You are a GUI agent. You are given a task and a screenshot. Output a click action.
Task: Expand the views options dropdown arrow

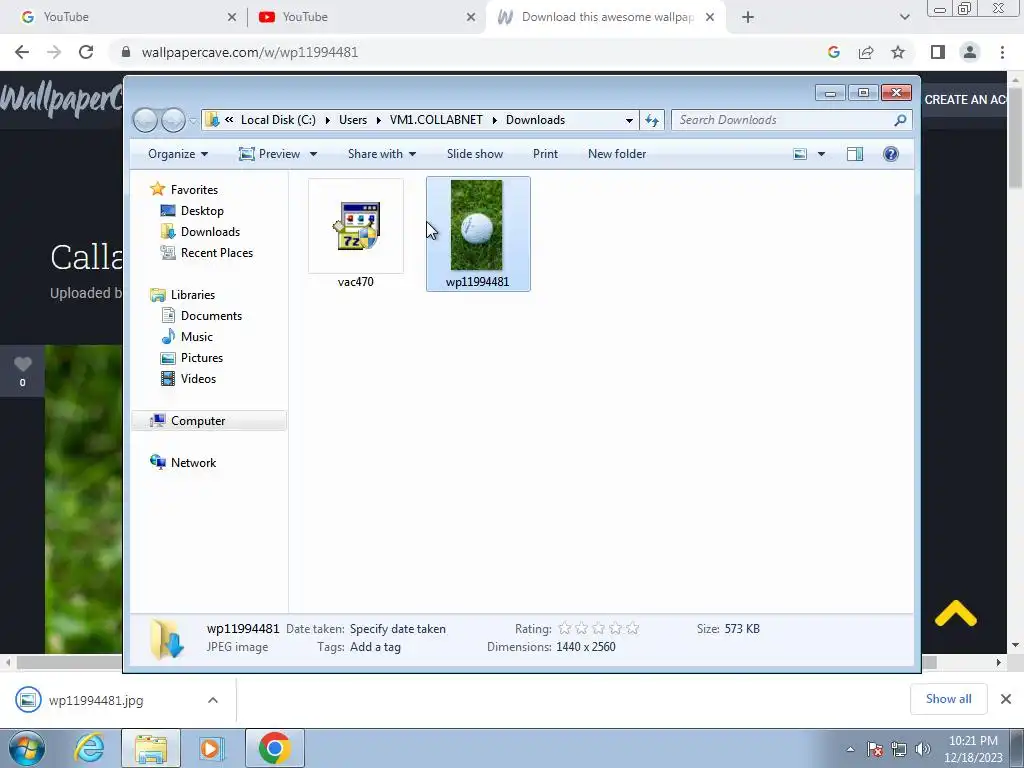point(822,154)
